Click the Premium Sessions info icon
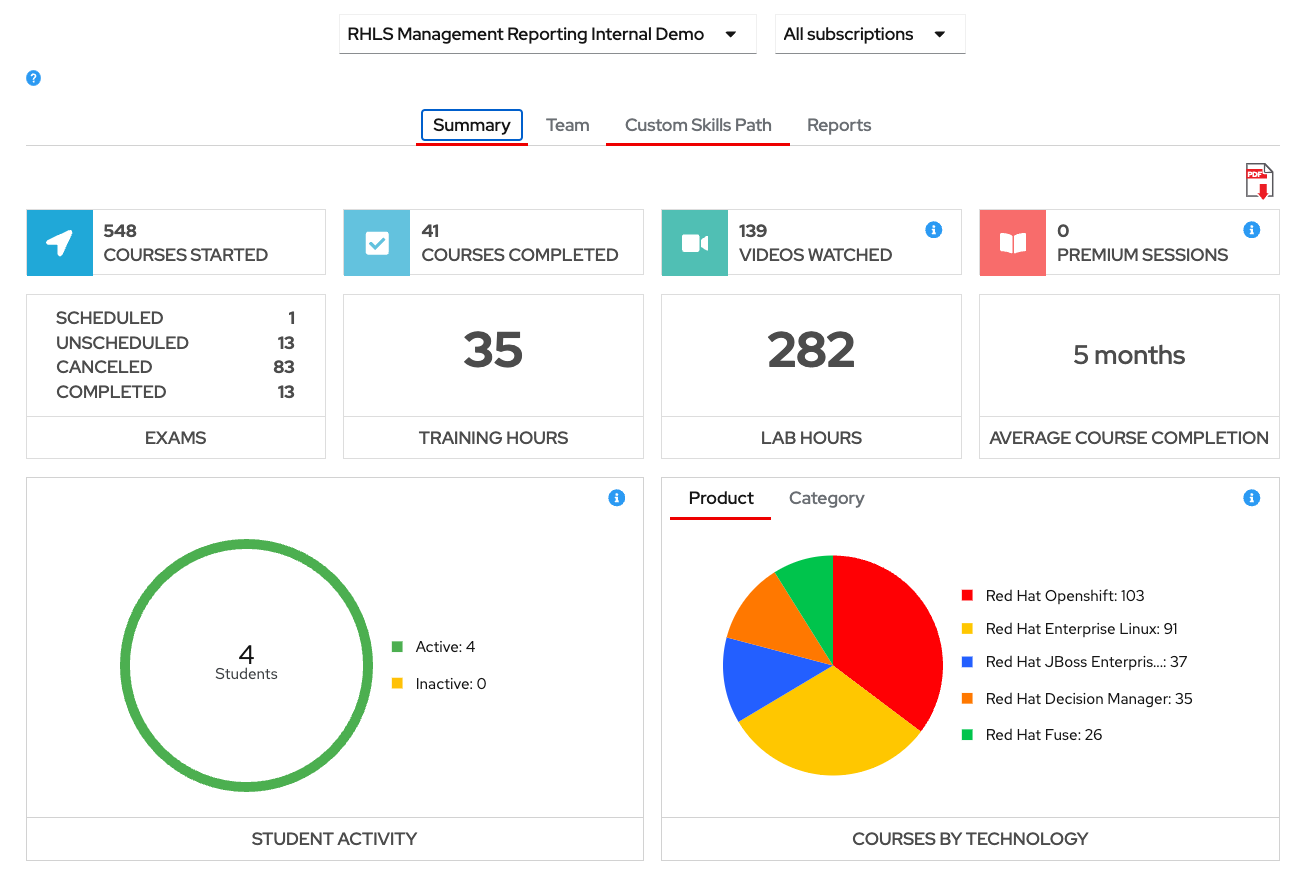This screenshot has height=871, width=1312. 1251,229
